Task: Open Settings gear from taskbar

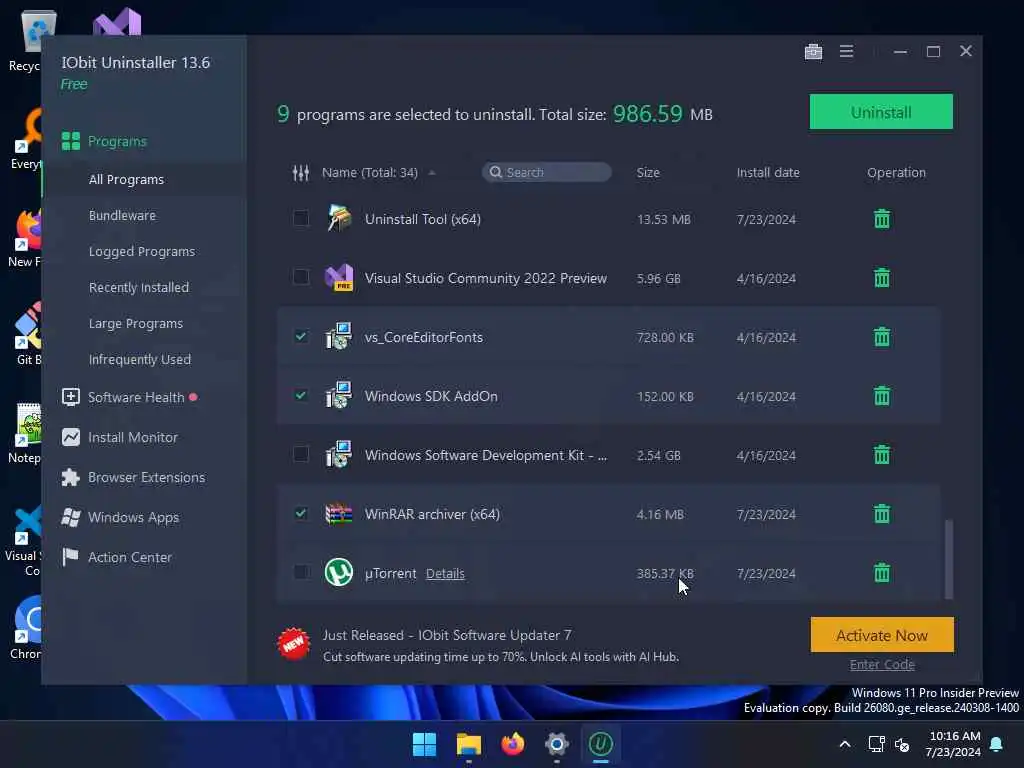Action: click(x=556, y=744)
